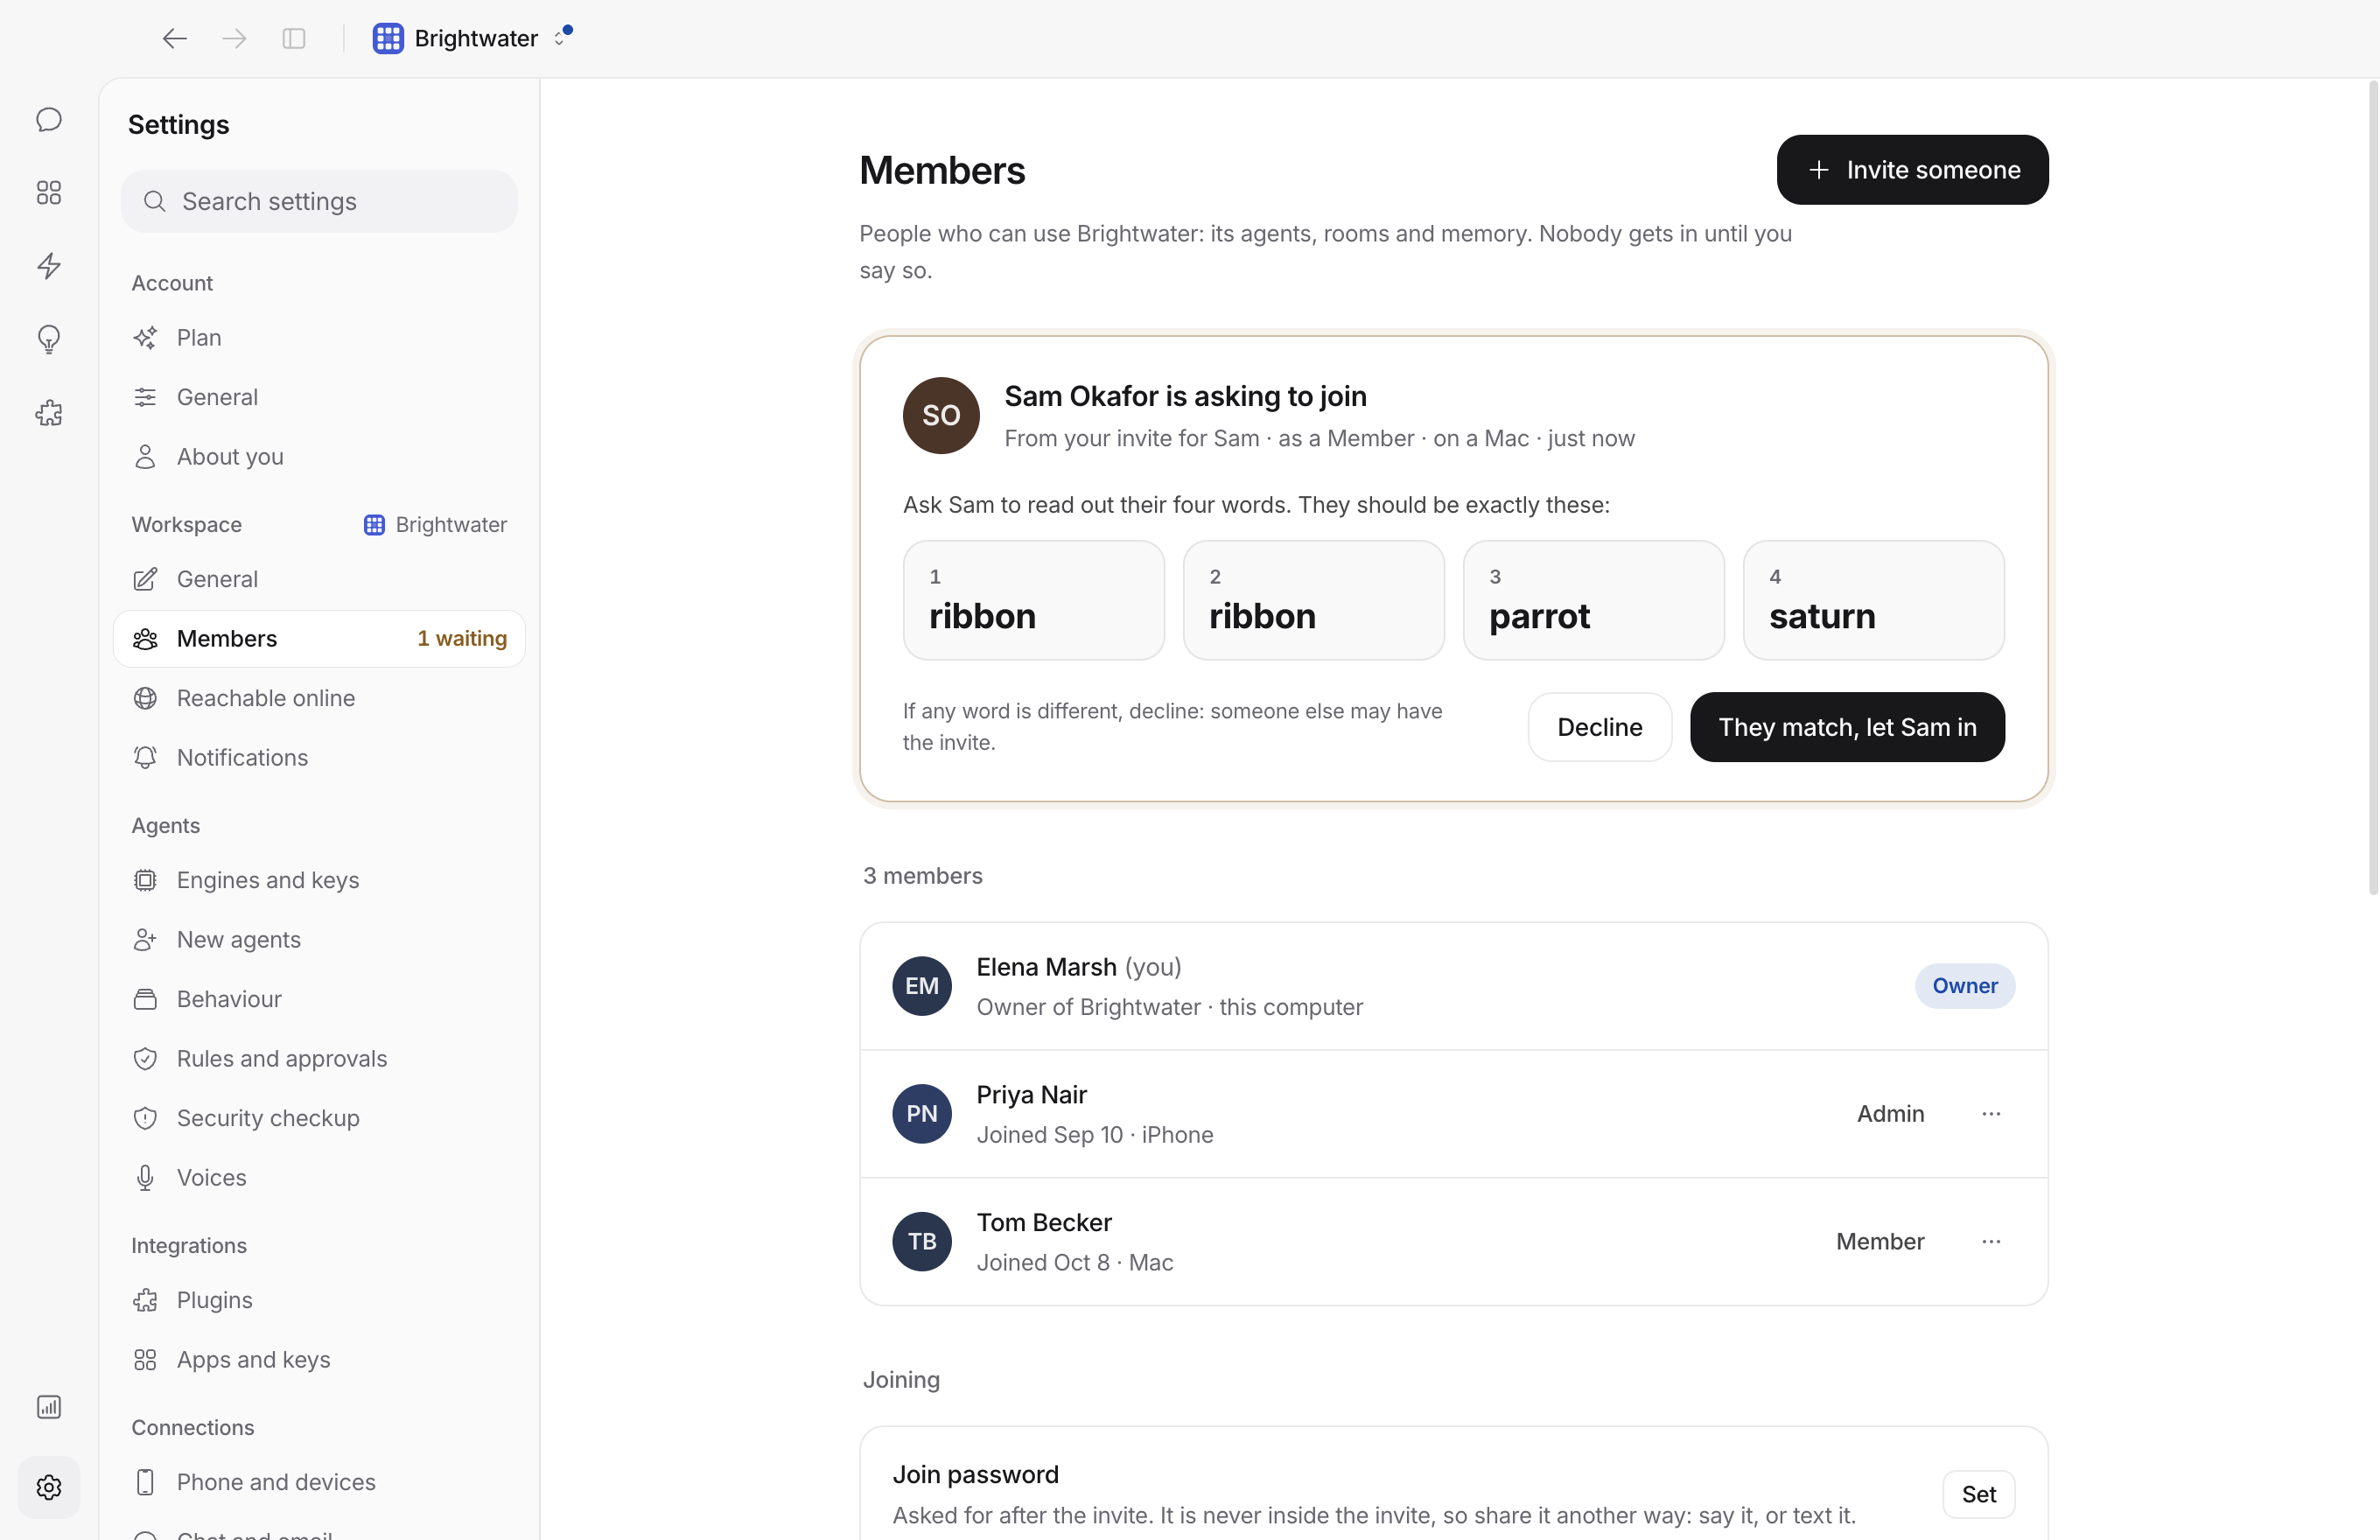Open Engines and keys settings

coord(319,880)
